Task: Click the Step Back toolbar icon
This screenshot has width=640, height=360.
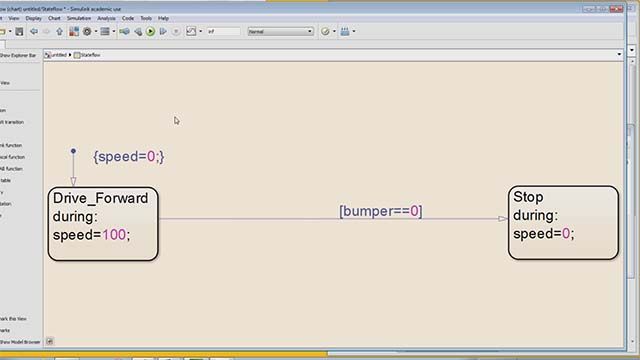Action: coord(138,31)
